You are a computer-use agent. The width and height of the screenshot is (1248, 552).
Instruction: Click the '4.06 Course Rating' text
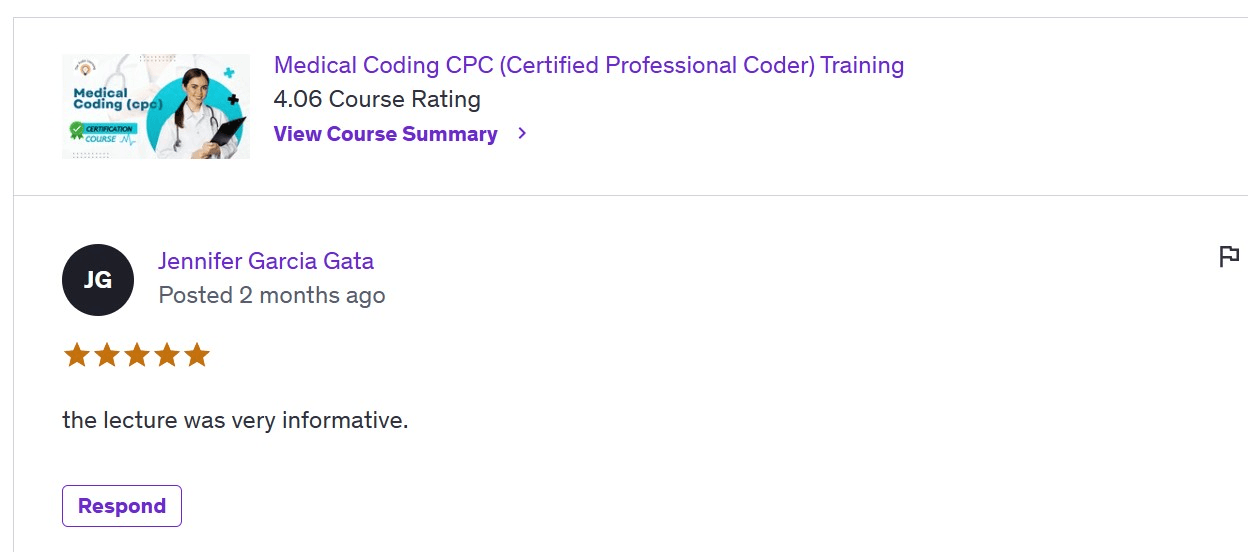click(x=377, y=100)
